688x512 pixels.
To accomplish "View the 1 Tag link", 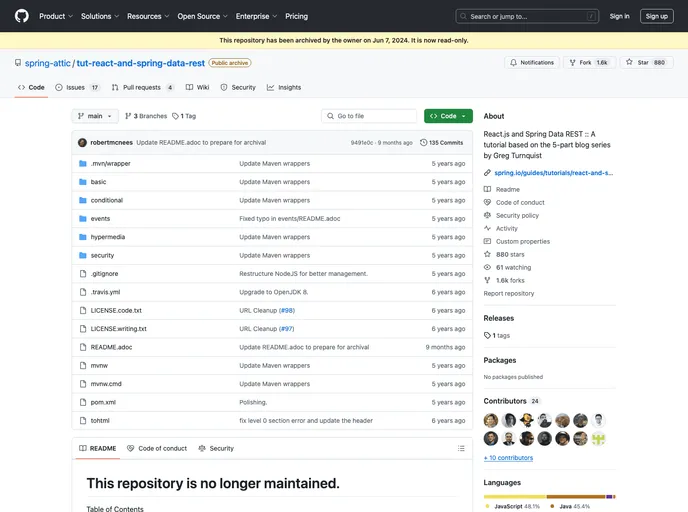I will point(184,116).
